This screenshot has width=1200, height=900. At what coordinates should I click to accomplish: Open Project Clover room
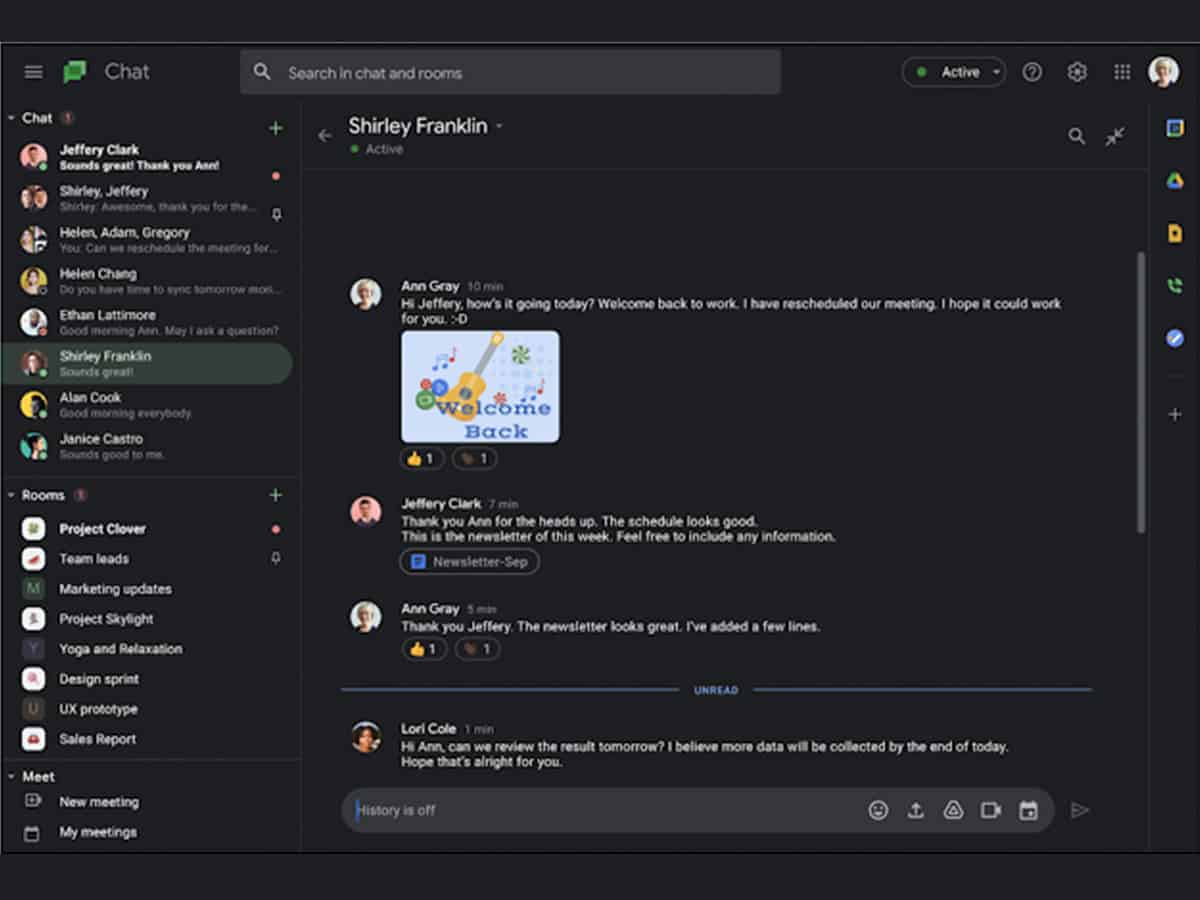tap(148, 528)
